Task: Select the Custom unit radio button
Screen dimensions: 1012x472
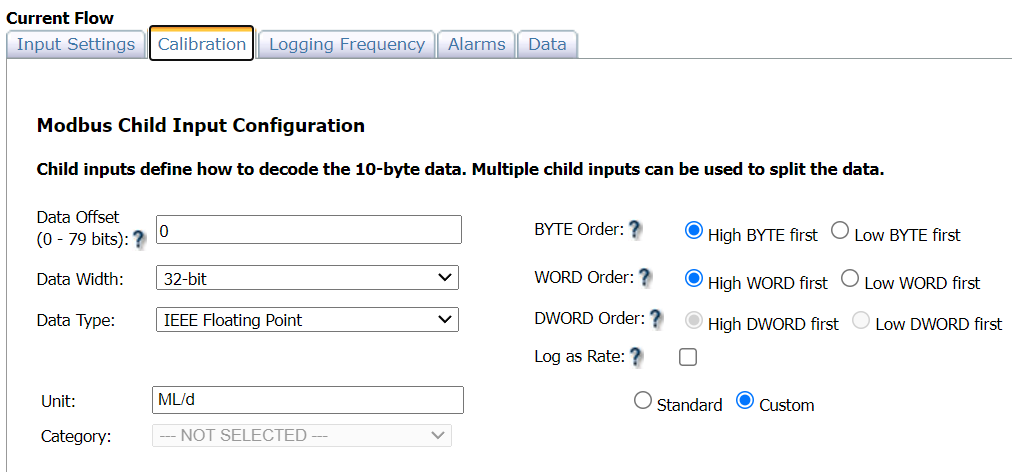Action: pos(744,401)
